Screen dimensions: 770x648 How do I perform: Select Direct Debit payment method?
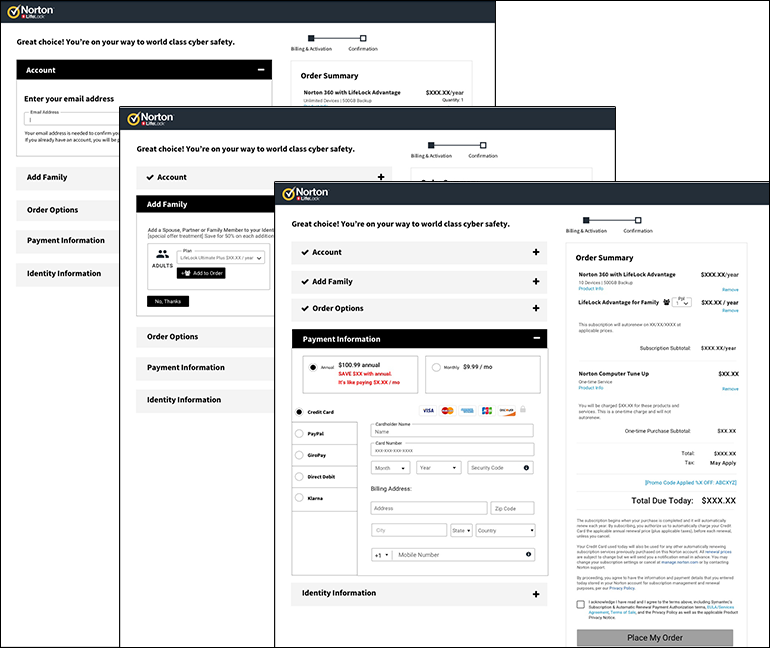[299, 477]
